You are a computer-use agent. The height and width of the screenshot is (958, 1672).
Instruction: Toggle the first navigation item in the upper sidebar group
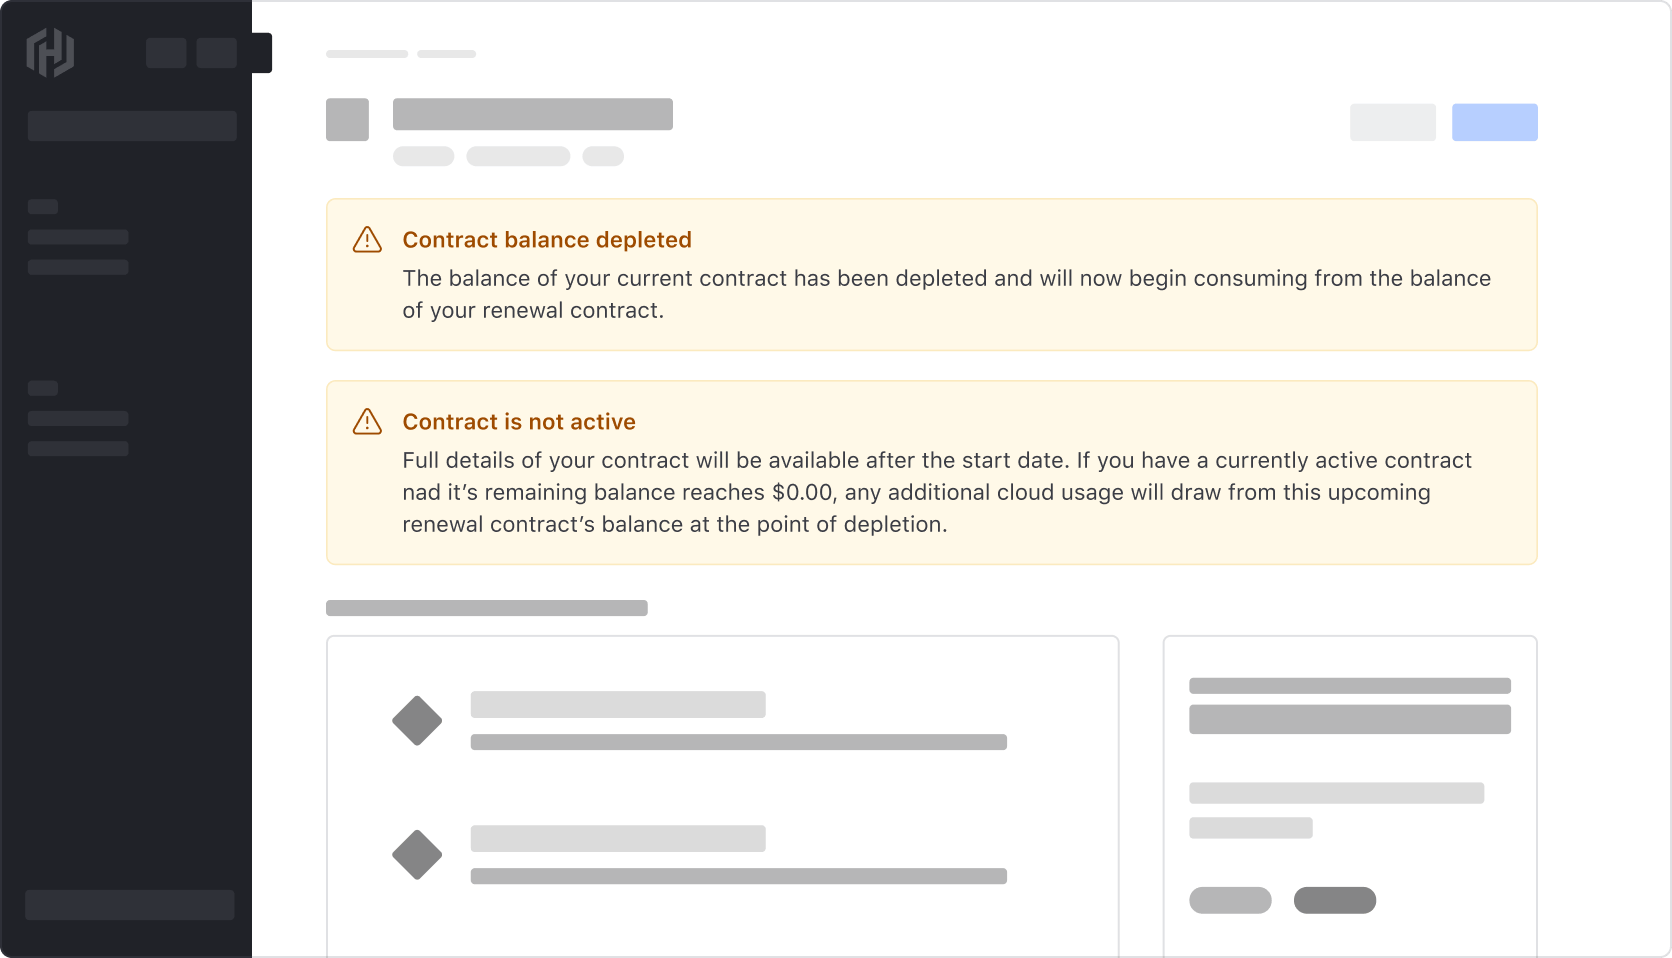[78, 237]
